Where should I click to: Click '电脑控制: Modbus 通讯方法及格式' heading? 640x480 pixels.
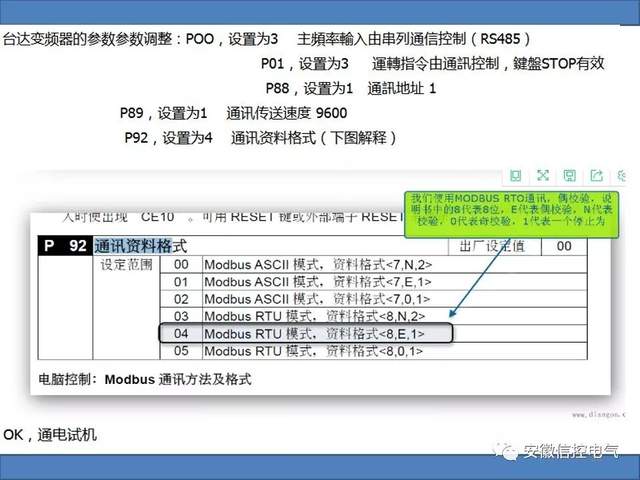point(145,379)
